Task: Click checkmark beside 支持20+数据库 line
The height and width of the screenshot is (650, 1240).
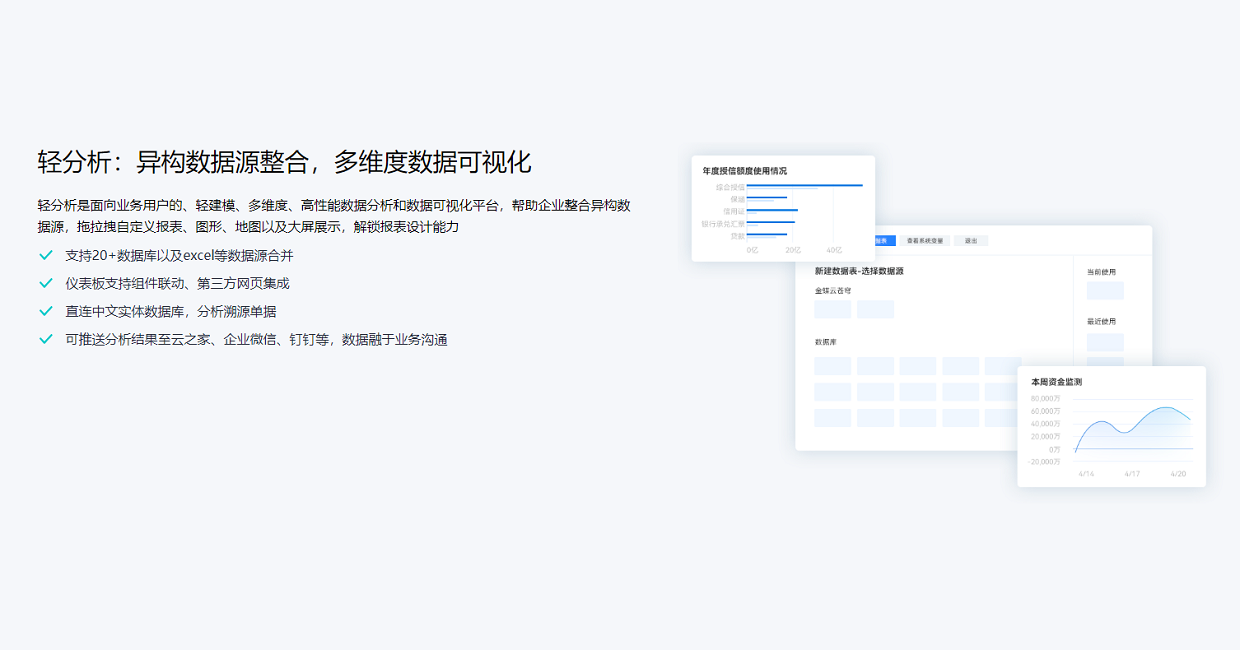Action: coord(45,255)
